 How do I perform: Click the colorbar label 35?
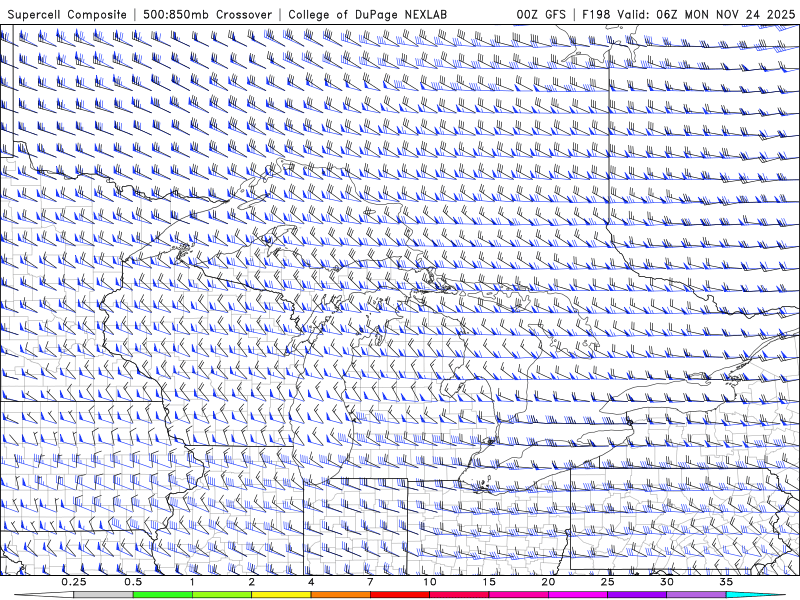pos(726,582)
